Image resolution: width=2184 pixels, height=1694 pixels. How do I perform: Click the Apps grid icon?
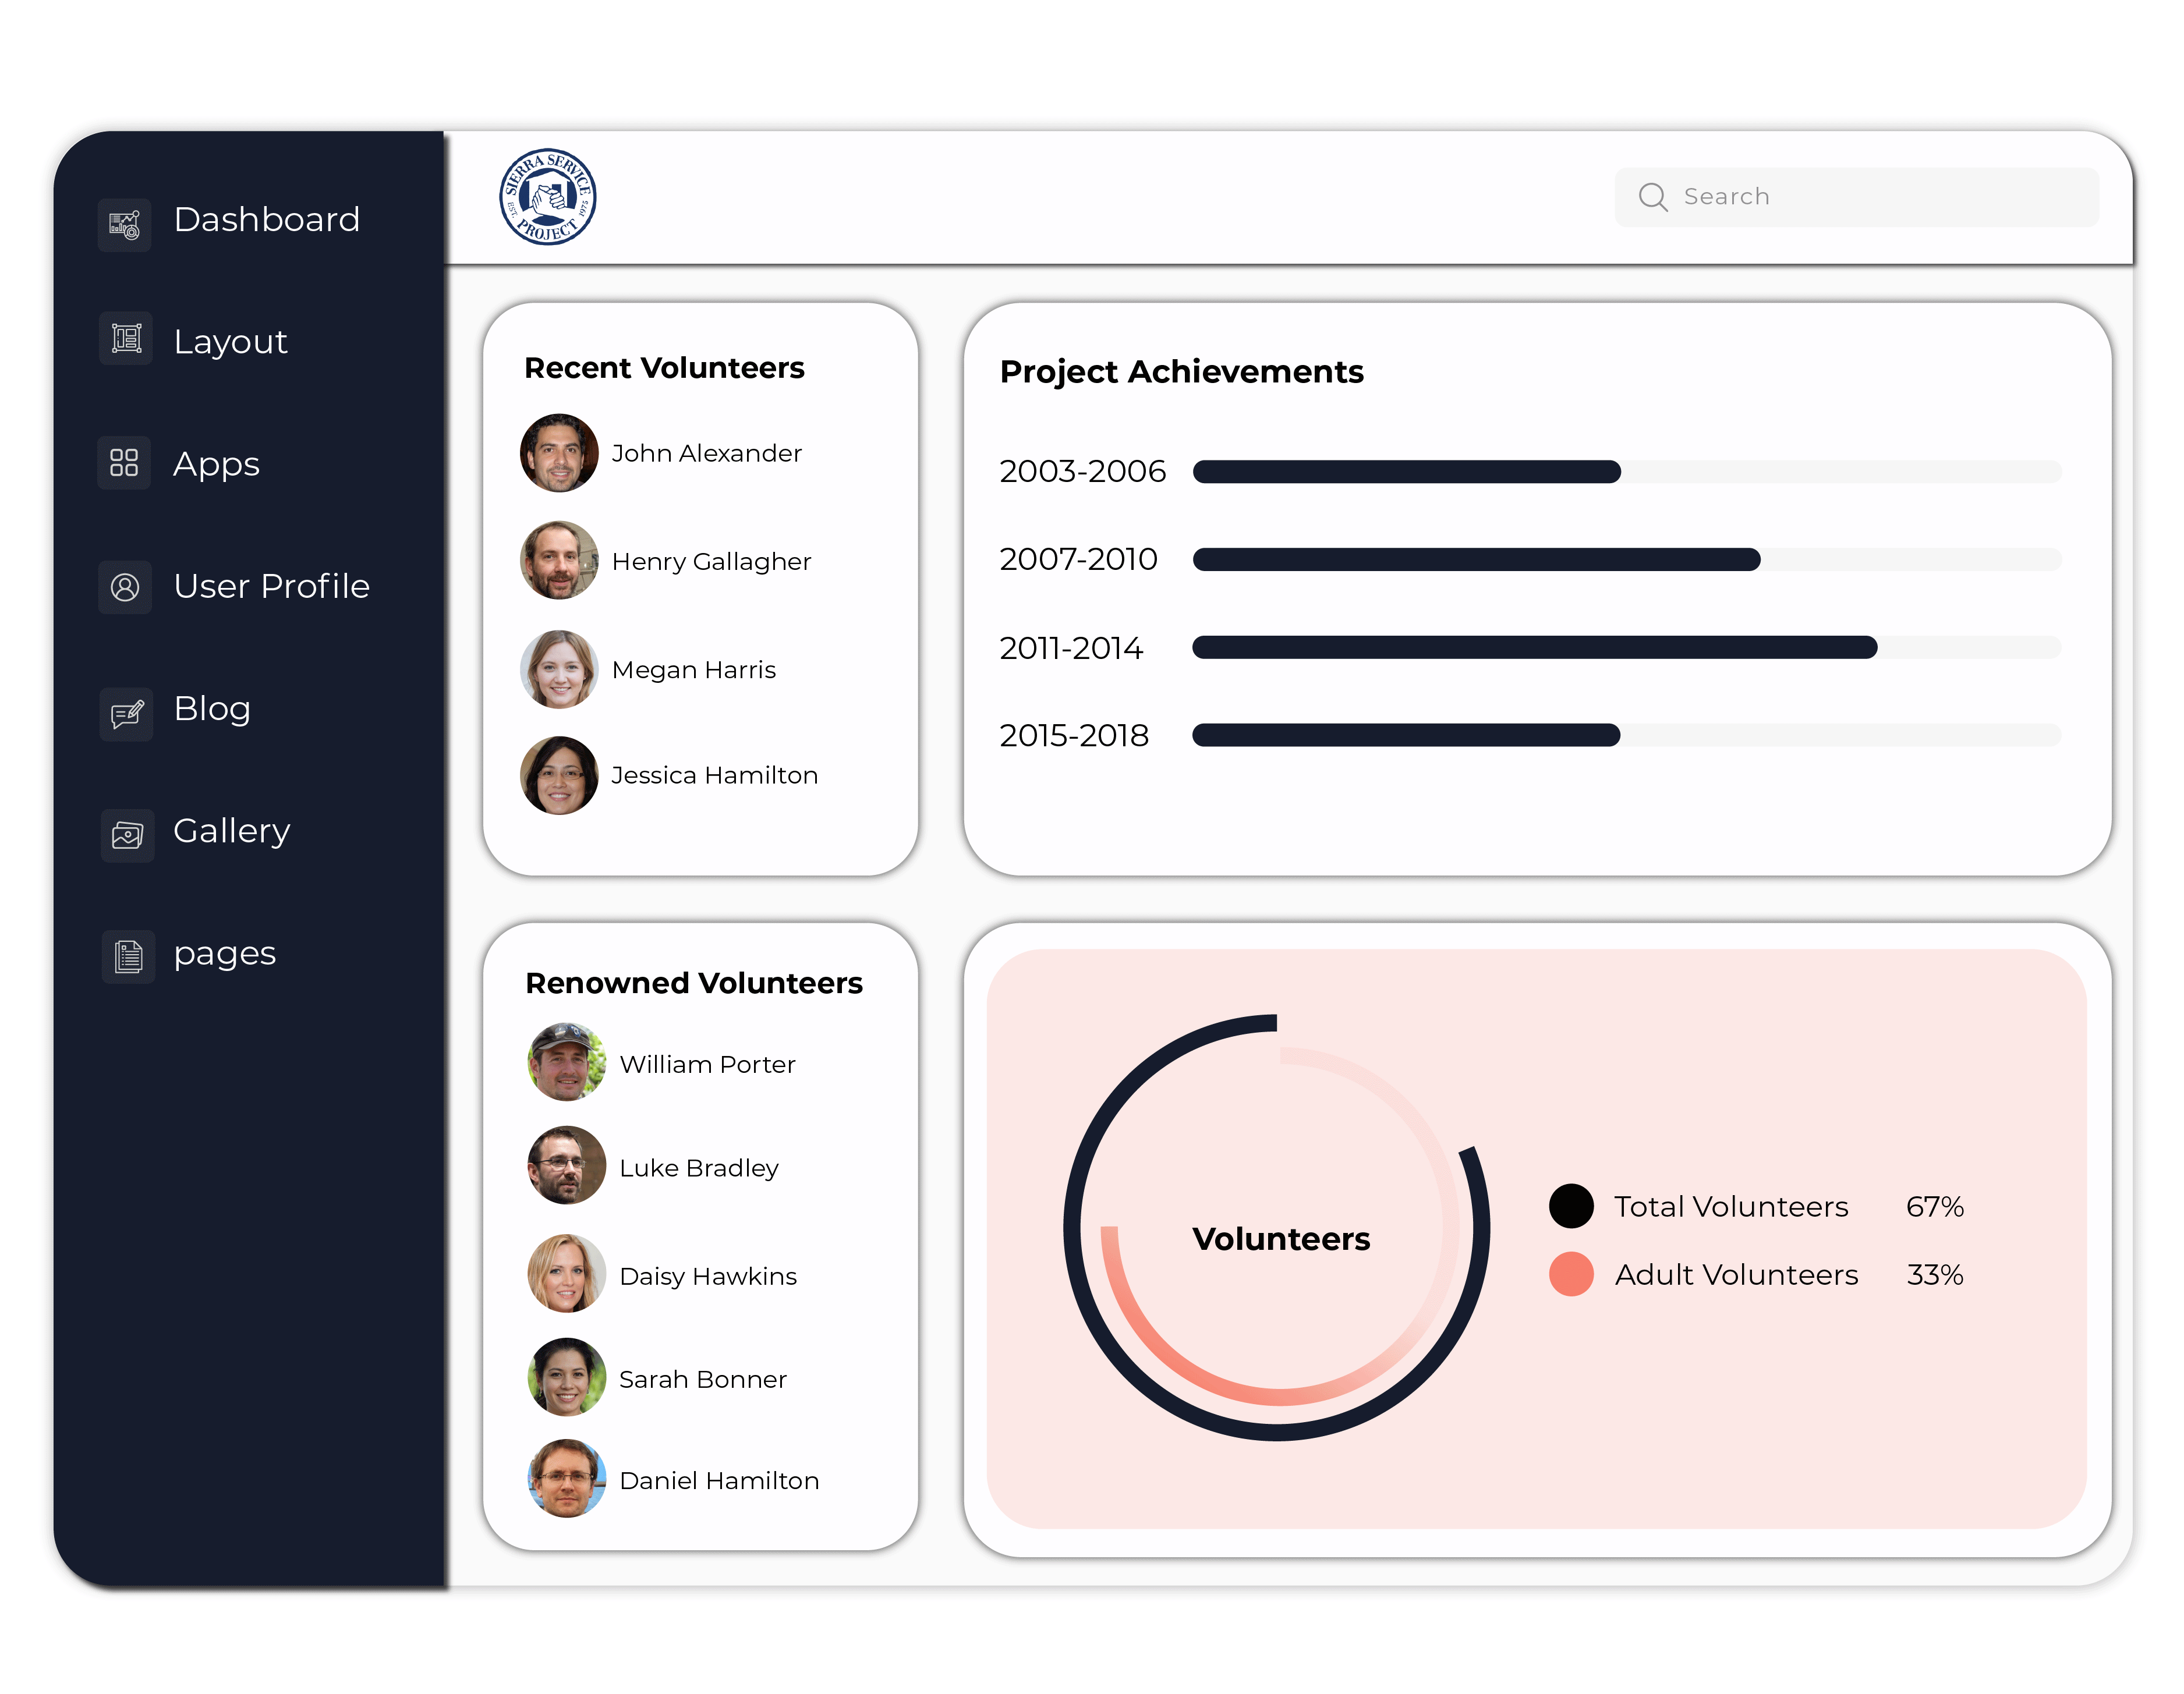tap(124, 463)
